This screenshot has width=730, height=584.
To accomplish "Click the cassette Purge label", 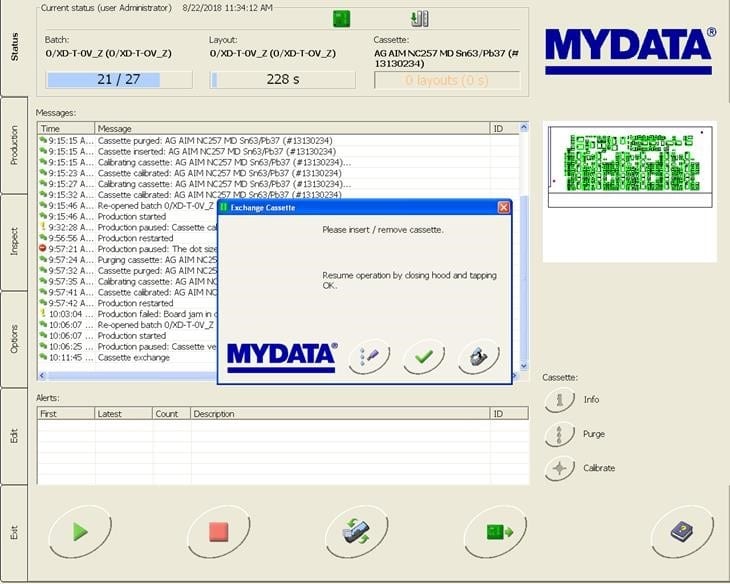I will pyautogui.click(x=594, y=434).
